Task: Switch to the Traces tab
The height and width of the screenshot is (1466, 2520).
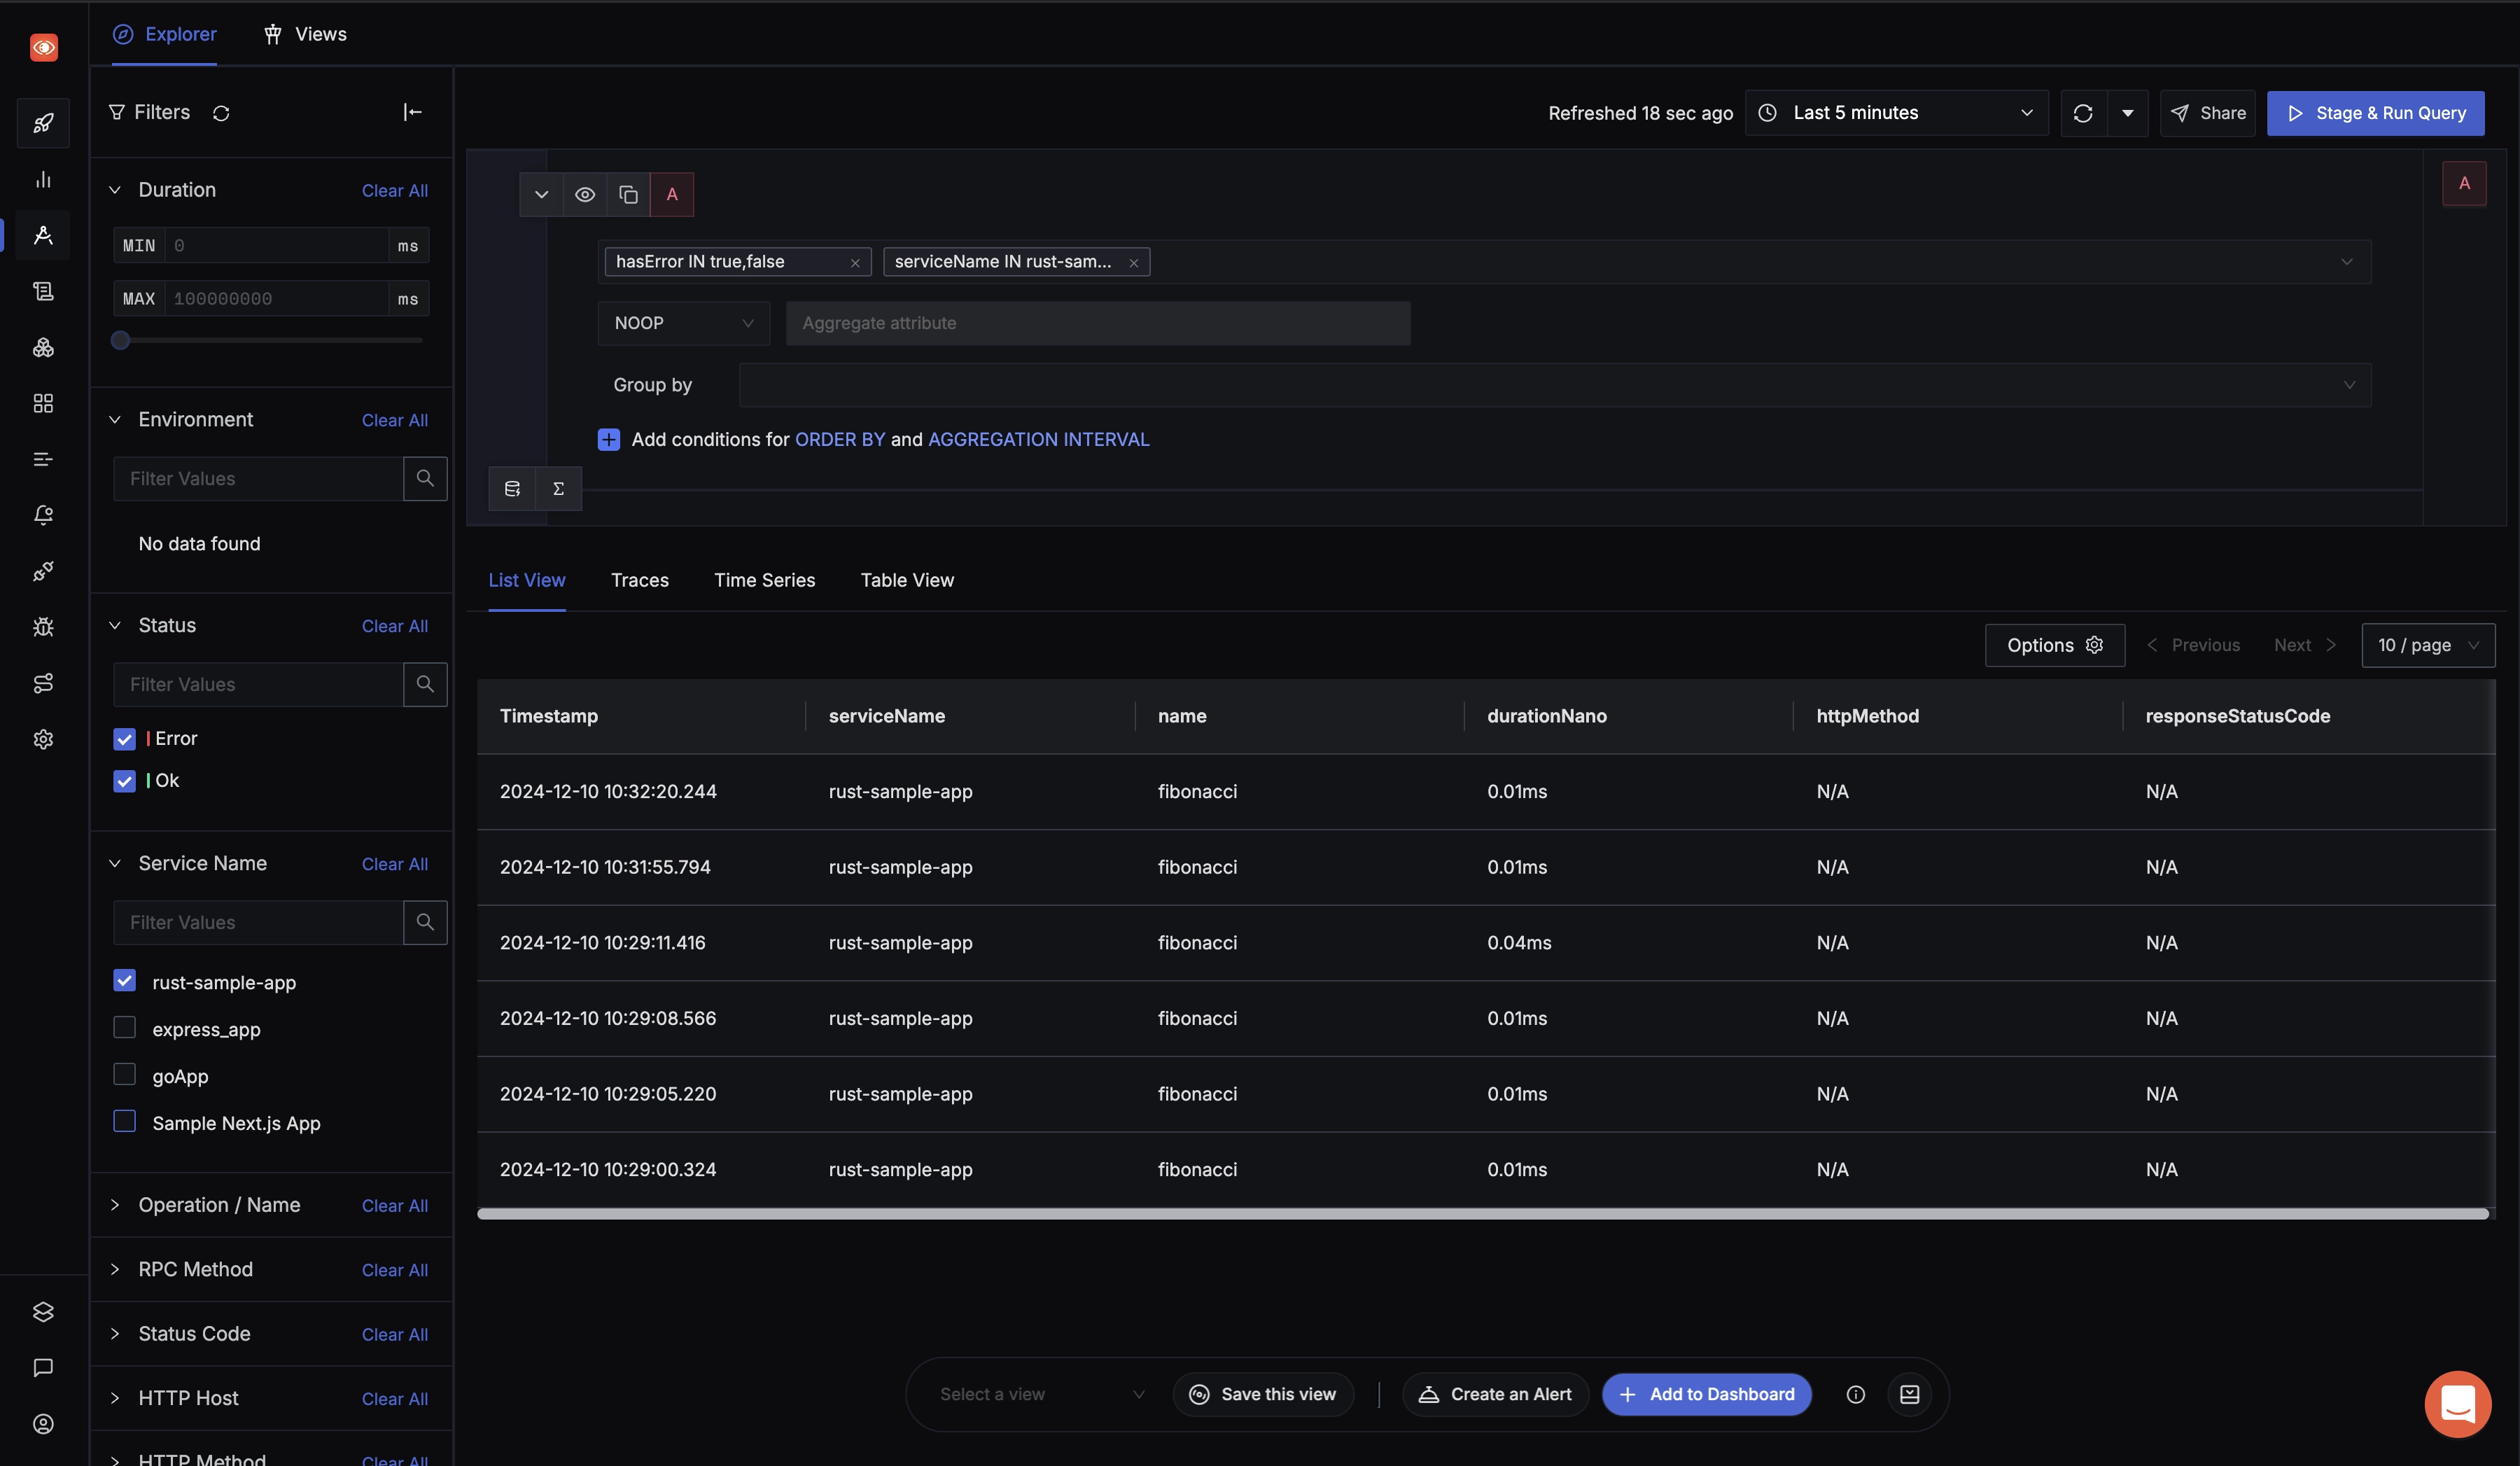Action: click(x=640, y=581)
